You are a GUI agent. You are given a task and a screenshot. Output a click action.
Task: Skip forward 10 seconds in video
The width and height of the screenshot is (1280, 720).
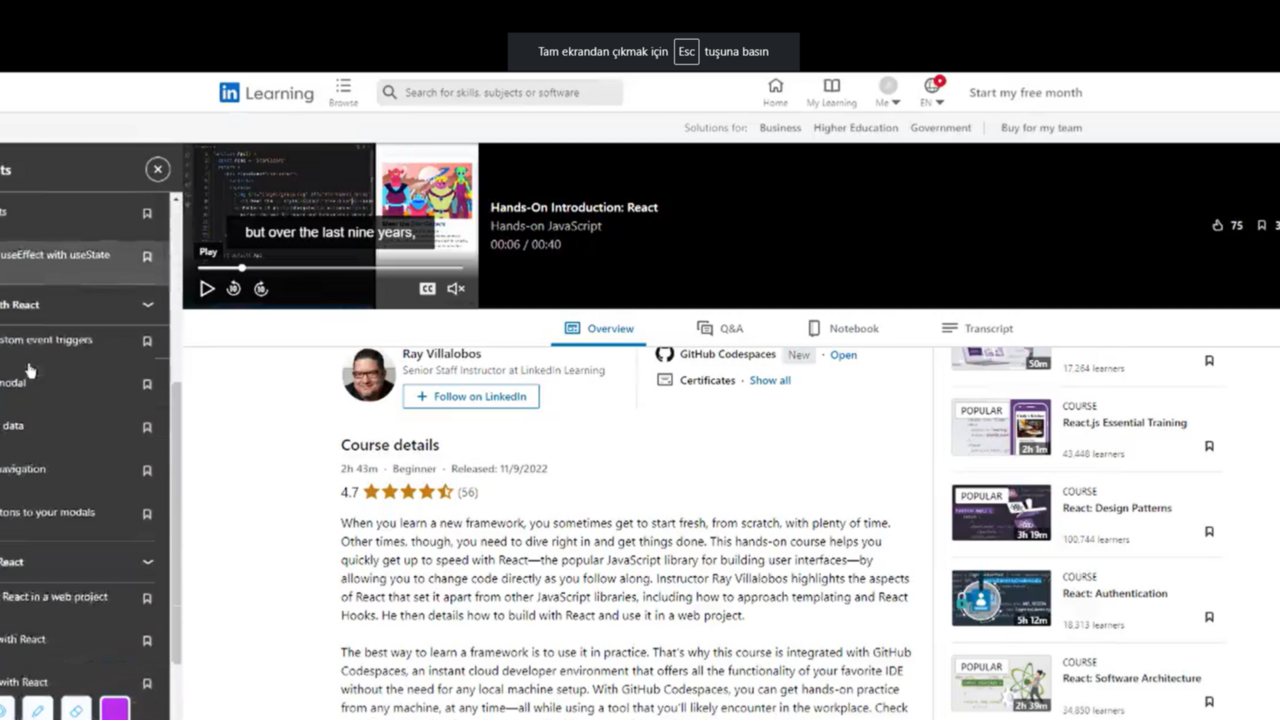[261, 289]
